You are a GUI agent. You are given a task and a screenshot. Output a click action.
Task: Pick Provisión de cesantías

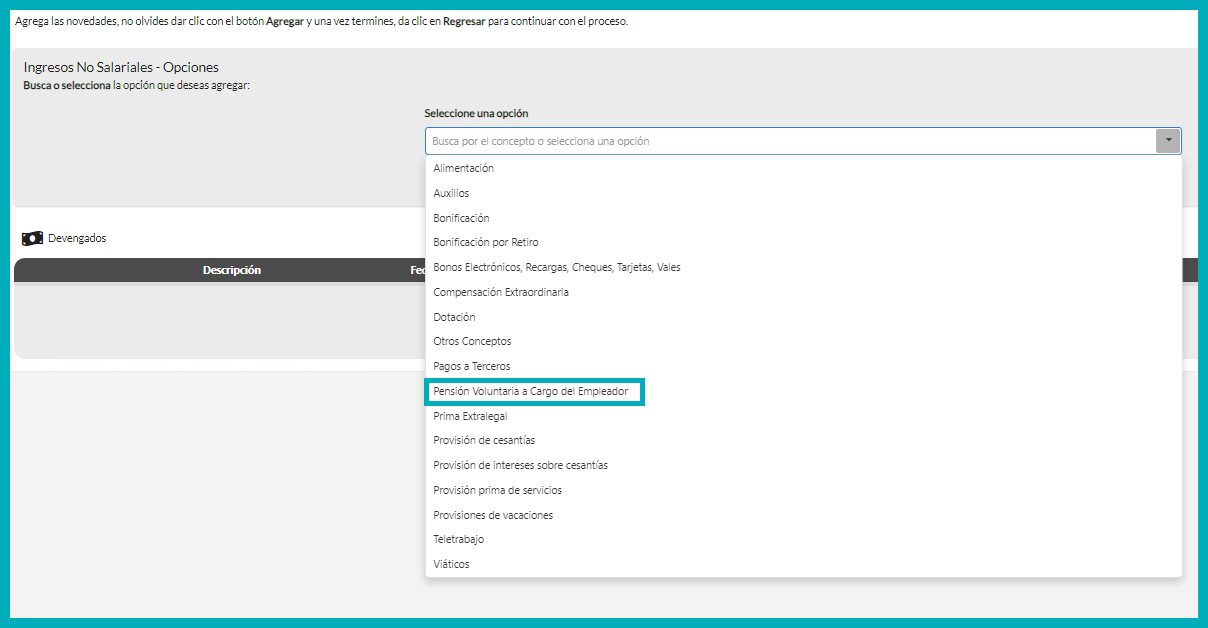pyautogui.click(x=803, y=440)
